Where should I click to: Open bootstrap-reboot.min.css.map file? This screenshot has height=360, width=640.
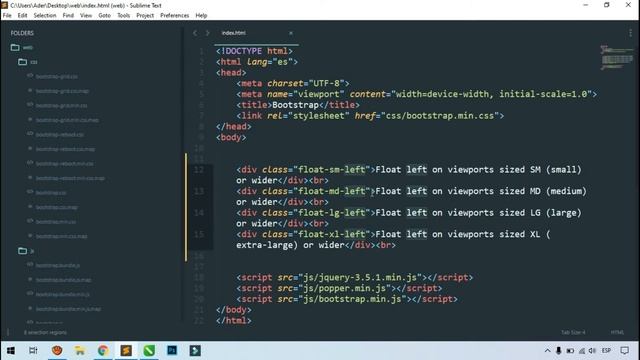(70, 178)
